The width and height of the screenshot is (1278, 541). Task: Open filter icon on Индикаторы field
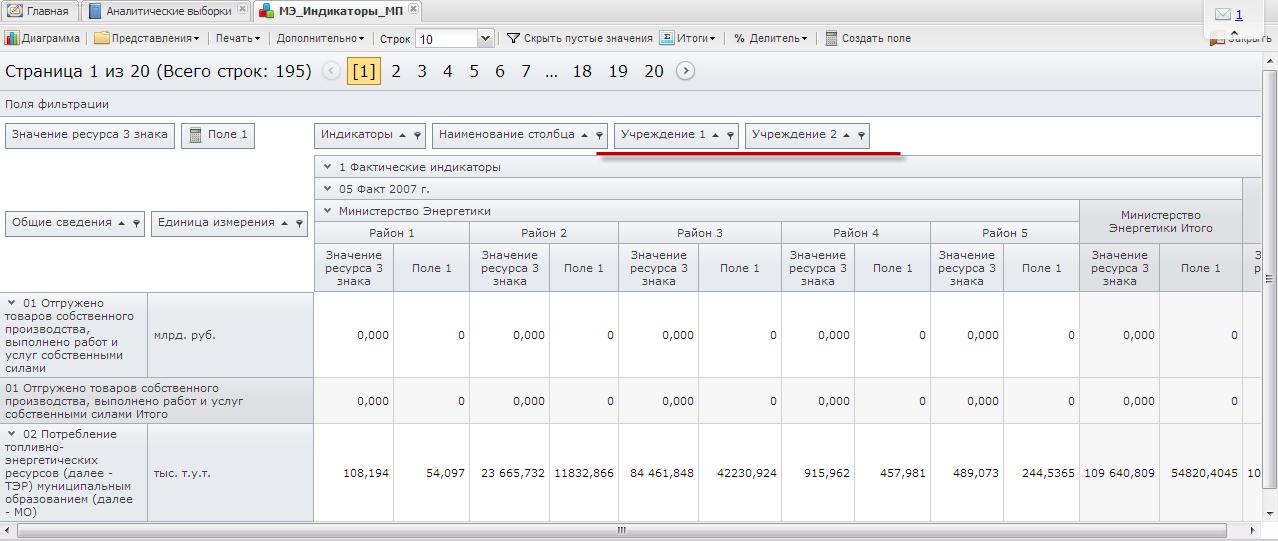418,136
